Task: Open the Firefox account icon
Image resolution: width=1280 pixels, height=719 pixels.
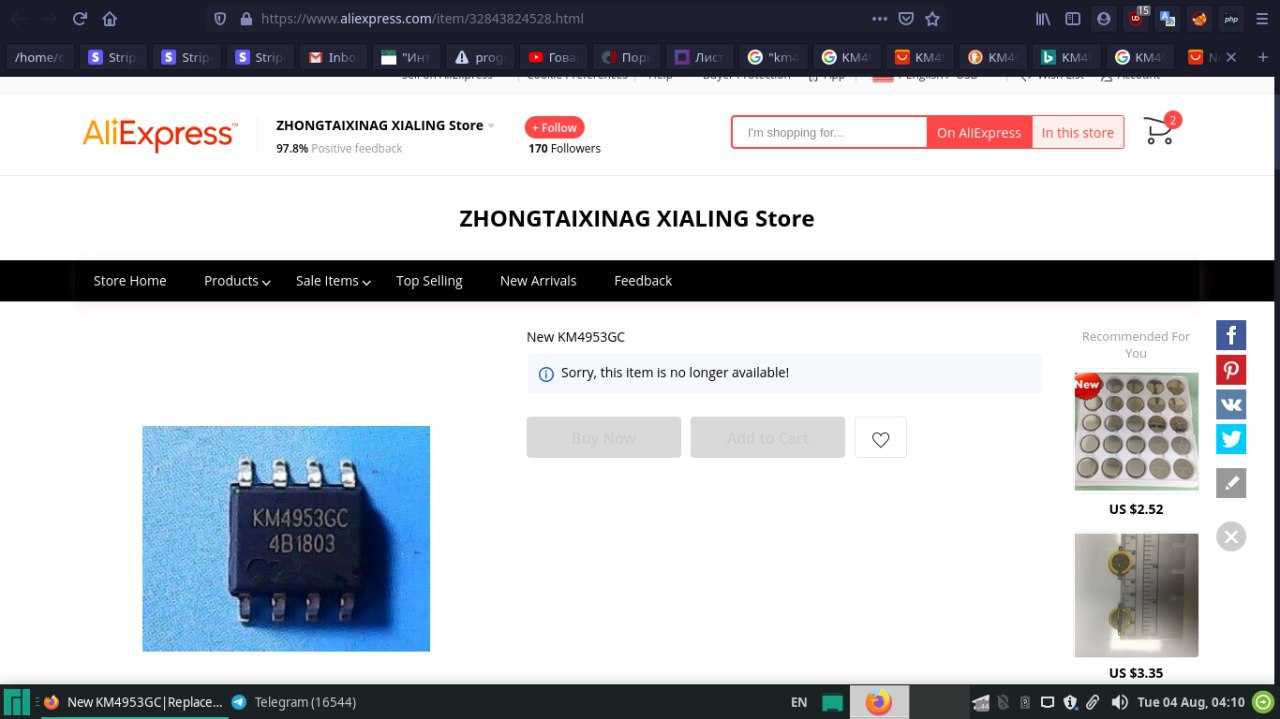Action: (1104, 18)
